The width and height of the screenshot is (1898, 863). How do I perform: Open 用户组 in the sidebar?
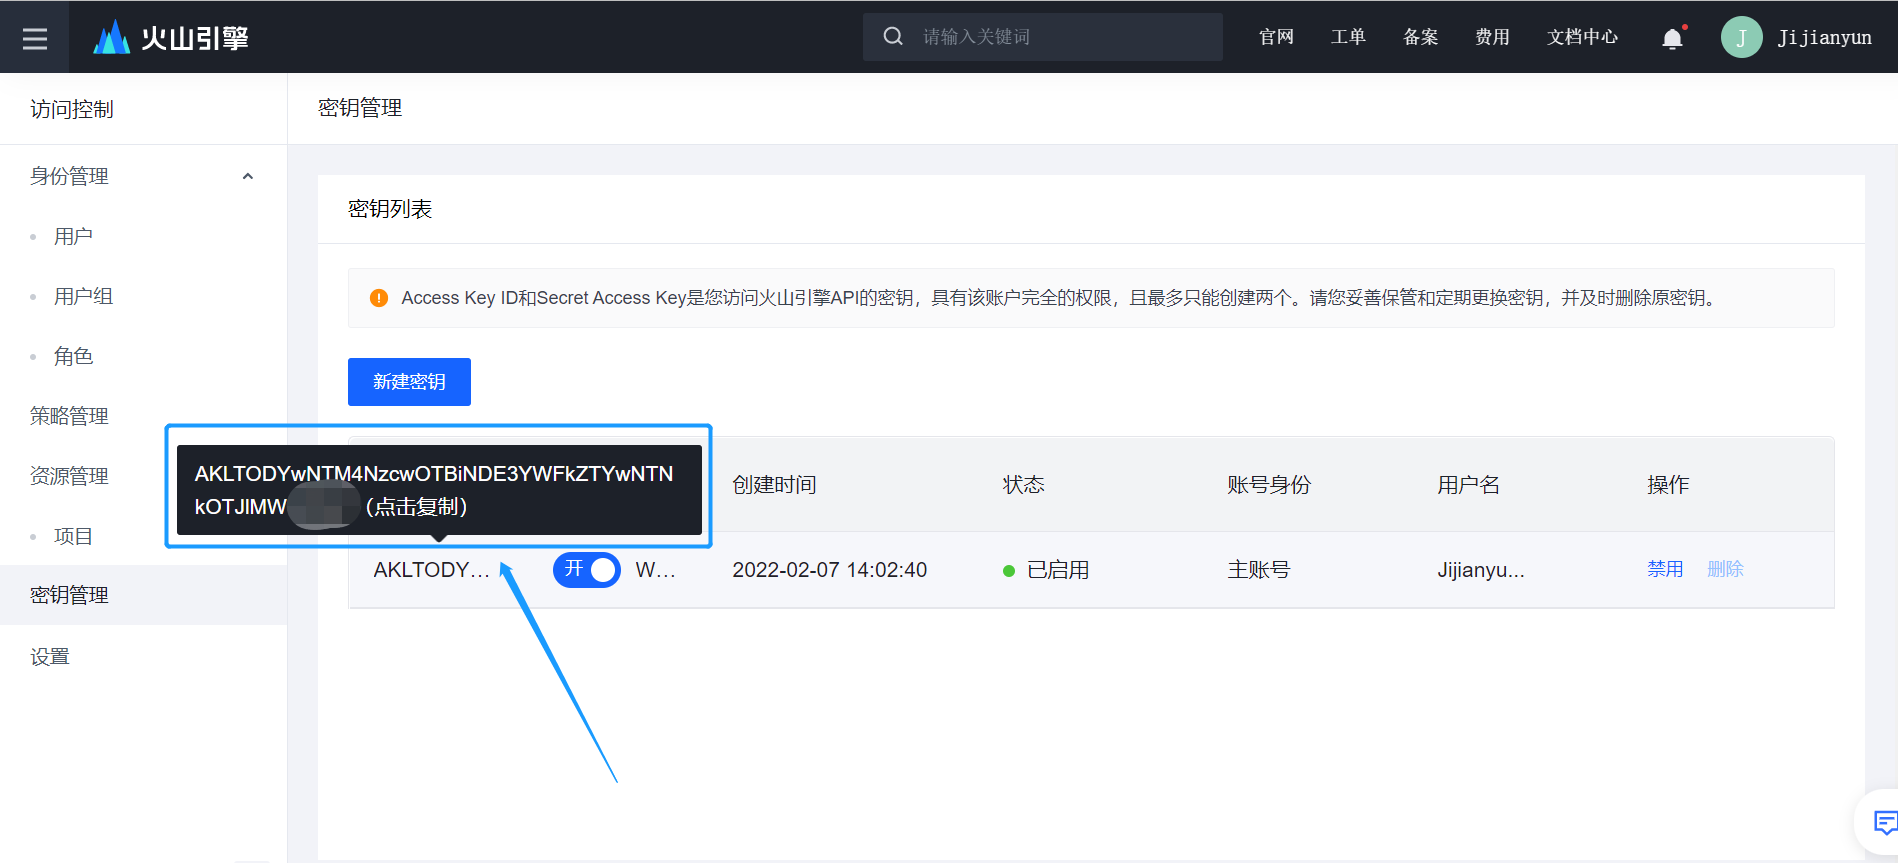click(83, 296)
